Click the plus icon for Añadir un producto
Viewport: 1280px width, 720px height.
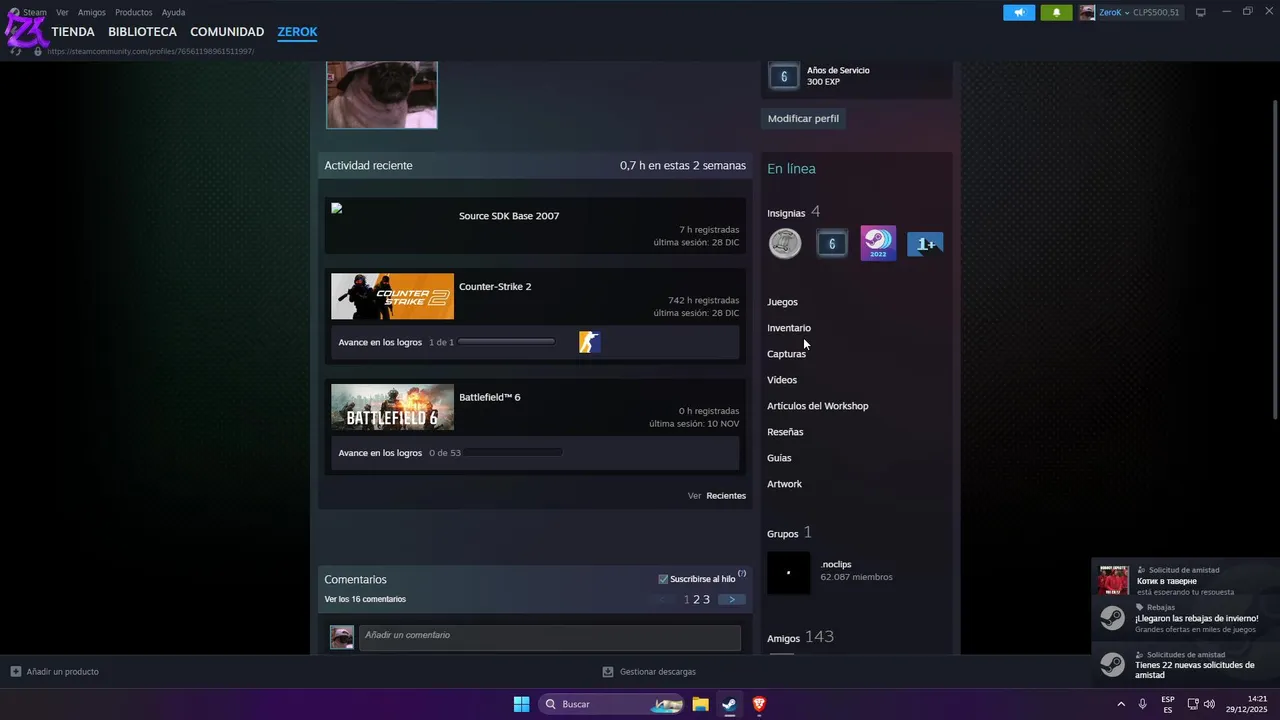click(15, 671)
